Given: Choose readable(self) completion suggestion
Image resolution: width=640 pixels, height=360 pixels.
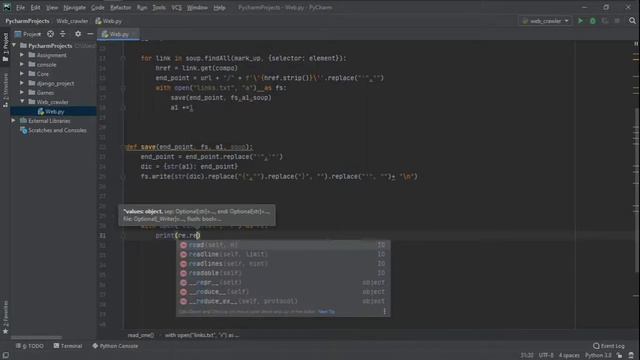Looking at the screenshot, I should point(283,273).
